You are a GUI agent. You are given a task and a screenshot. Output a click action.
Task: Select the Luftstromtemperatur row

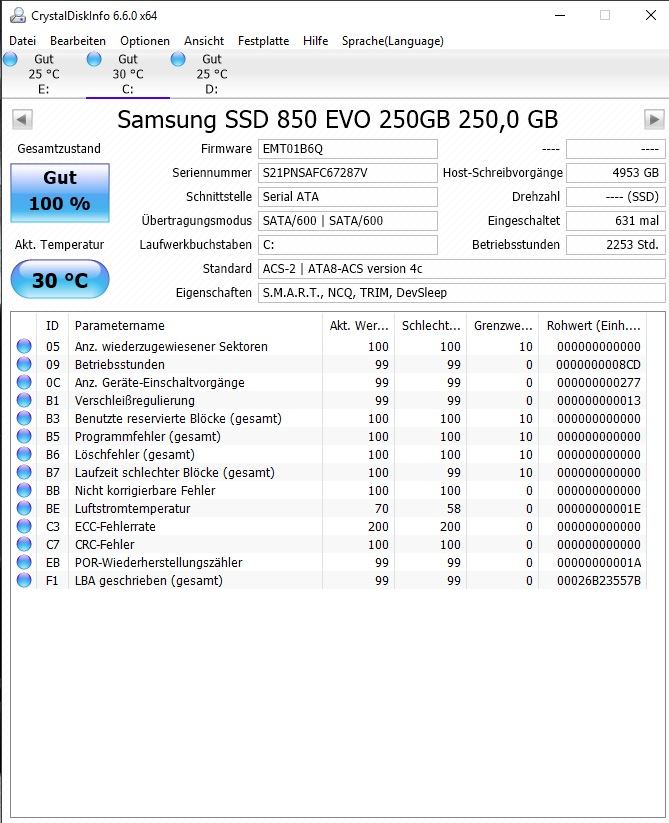pyautogui.click(x=329, y=508)
